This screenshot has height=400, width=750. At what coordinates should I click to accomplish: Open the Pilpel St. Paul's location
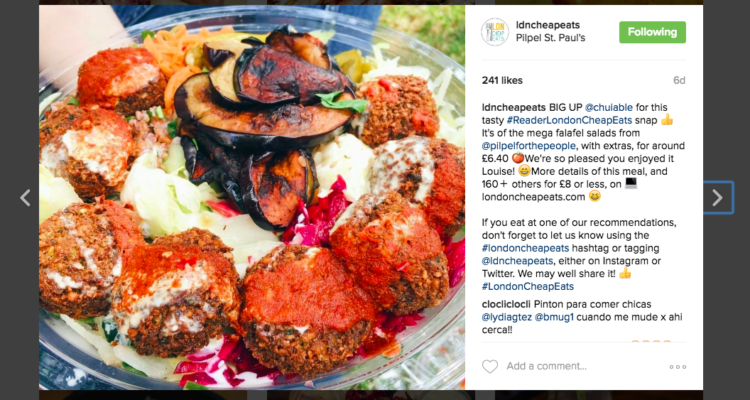tap(551, 38)
